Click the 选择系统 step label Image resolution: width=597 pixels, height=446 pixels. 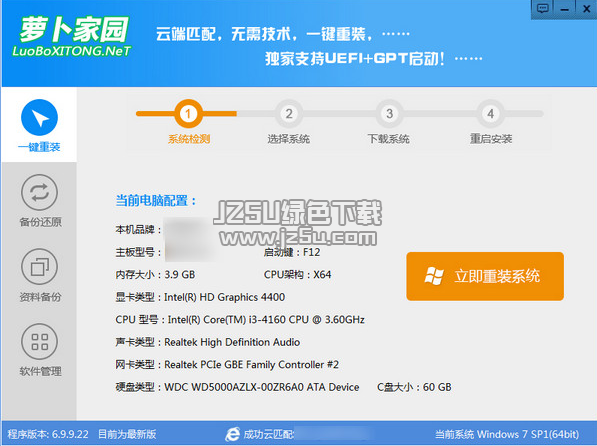[289, 139]
